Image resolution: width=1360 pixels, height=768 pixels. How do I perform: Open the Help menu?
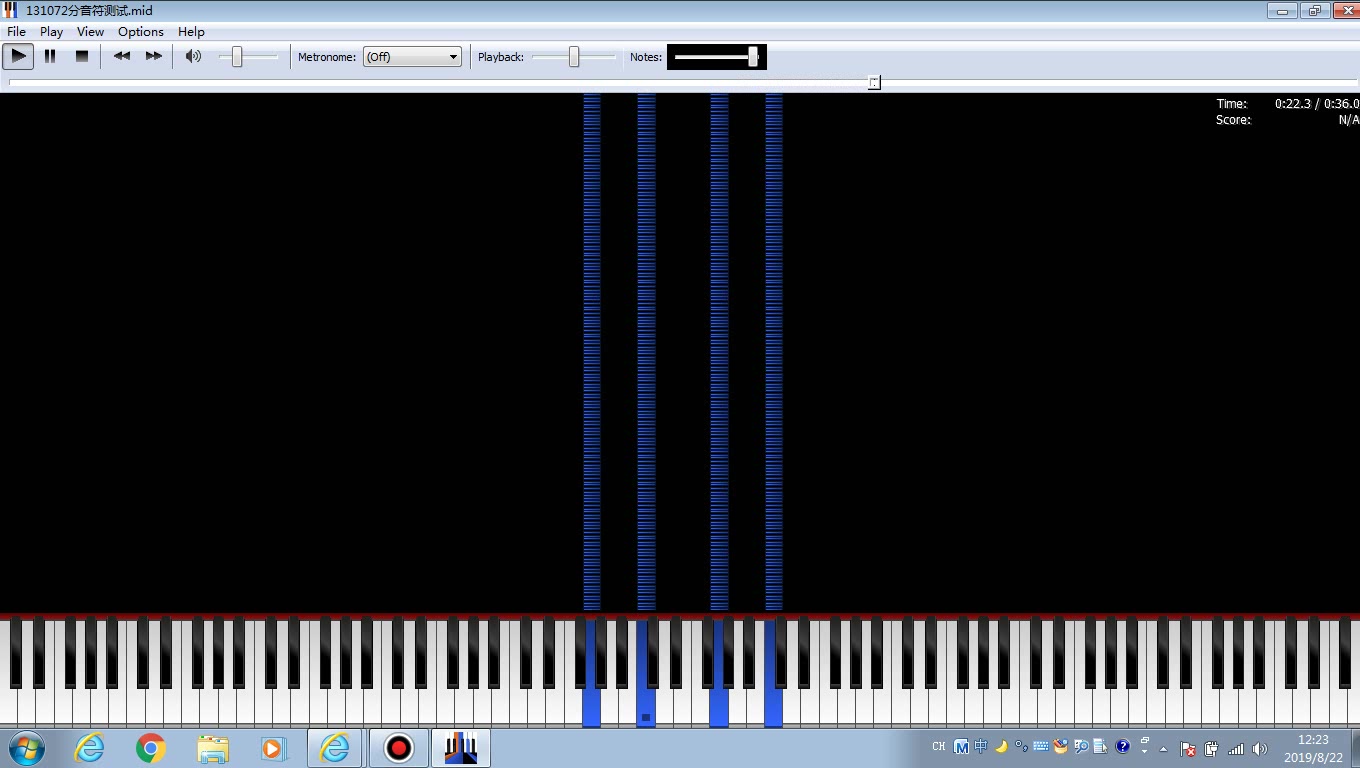pos(191,32)
